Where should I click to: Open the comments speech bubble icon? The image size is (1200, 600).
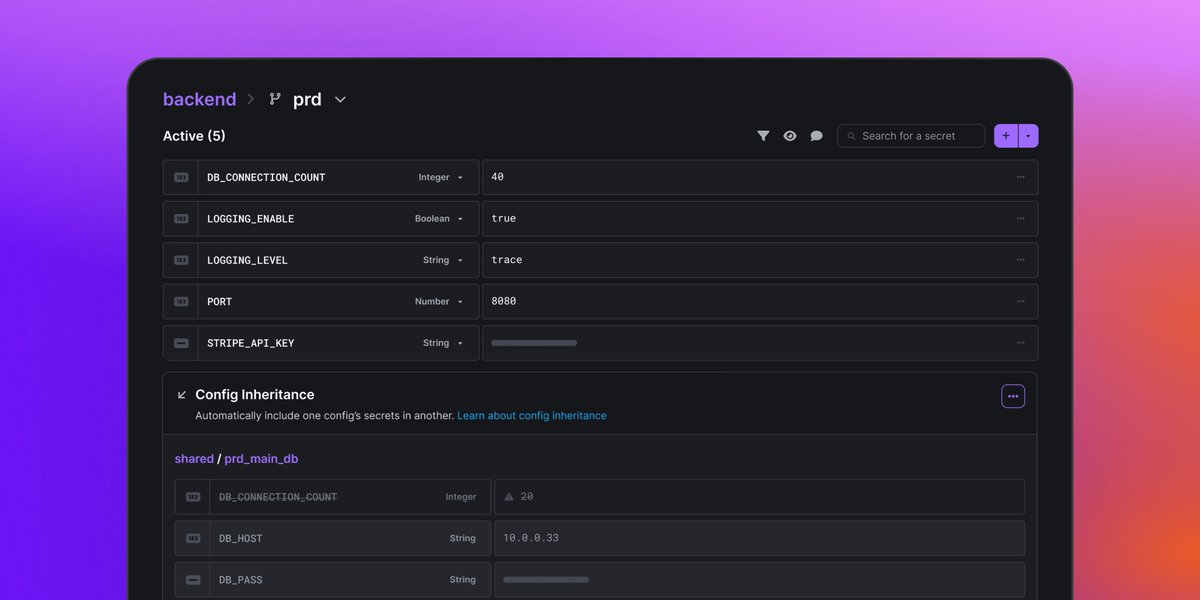click(816, 136)
